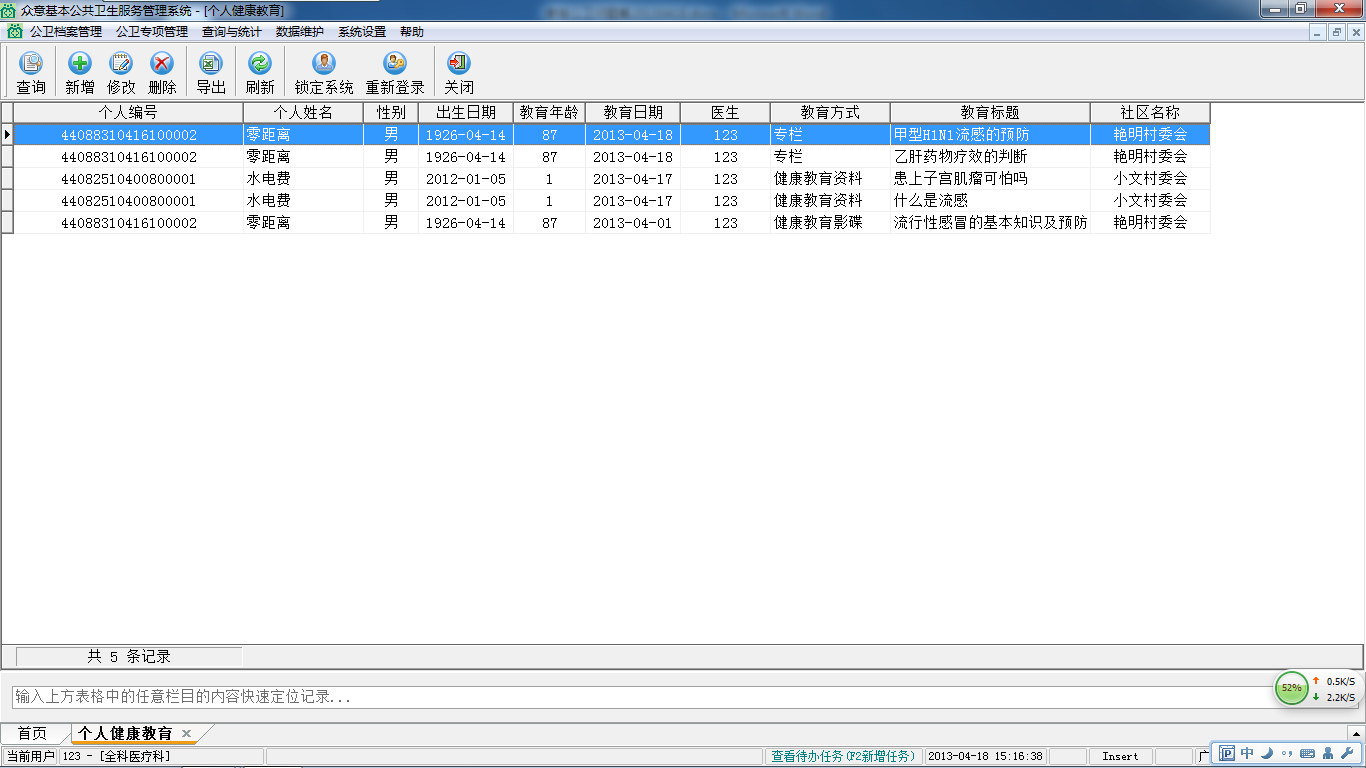This screenshot has height=768, width=1366.
Task: Click the 52% memory accelerator ball
Action: (1292, 688)
